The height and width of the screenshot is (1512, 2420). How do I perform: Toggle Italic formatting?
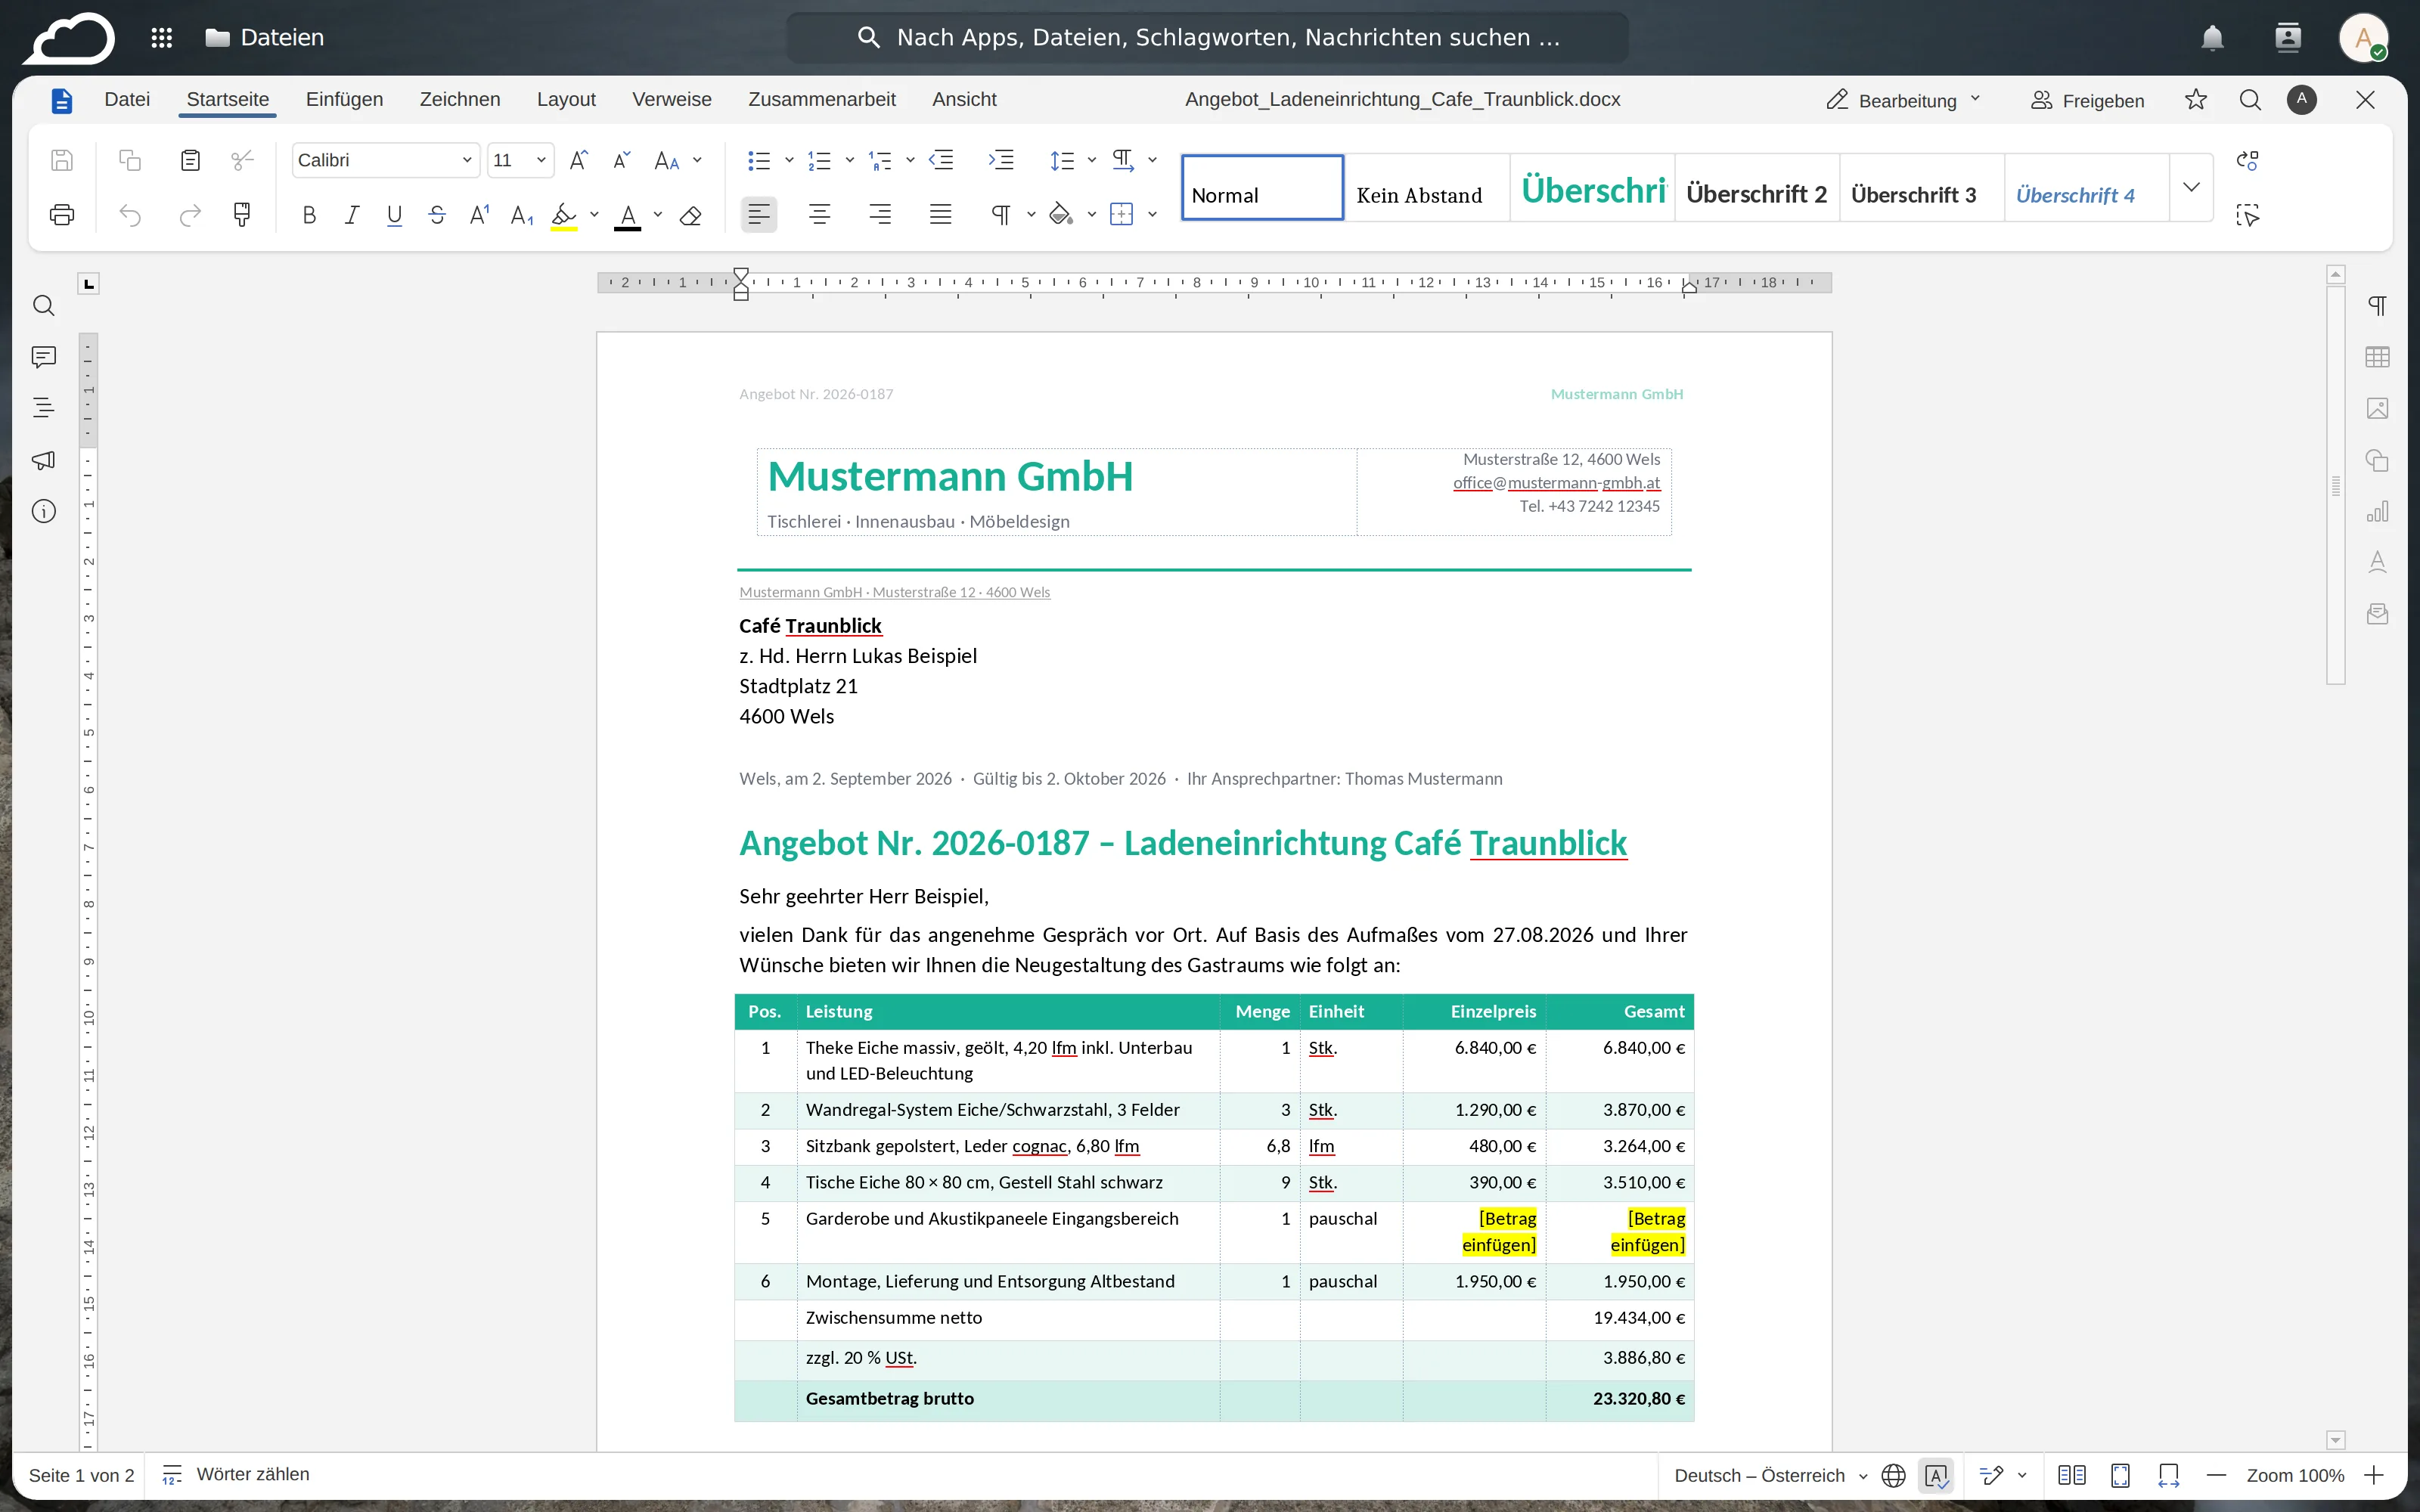point(352,215)
